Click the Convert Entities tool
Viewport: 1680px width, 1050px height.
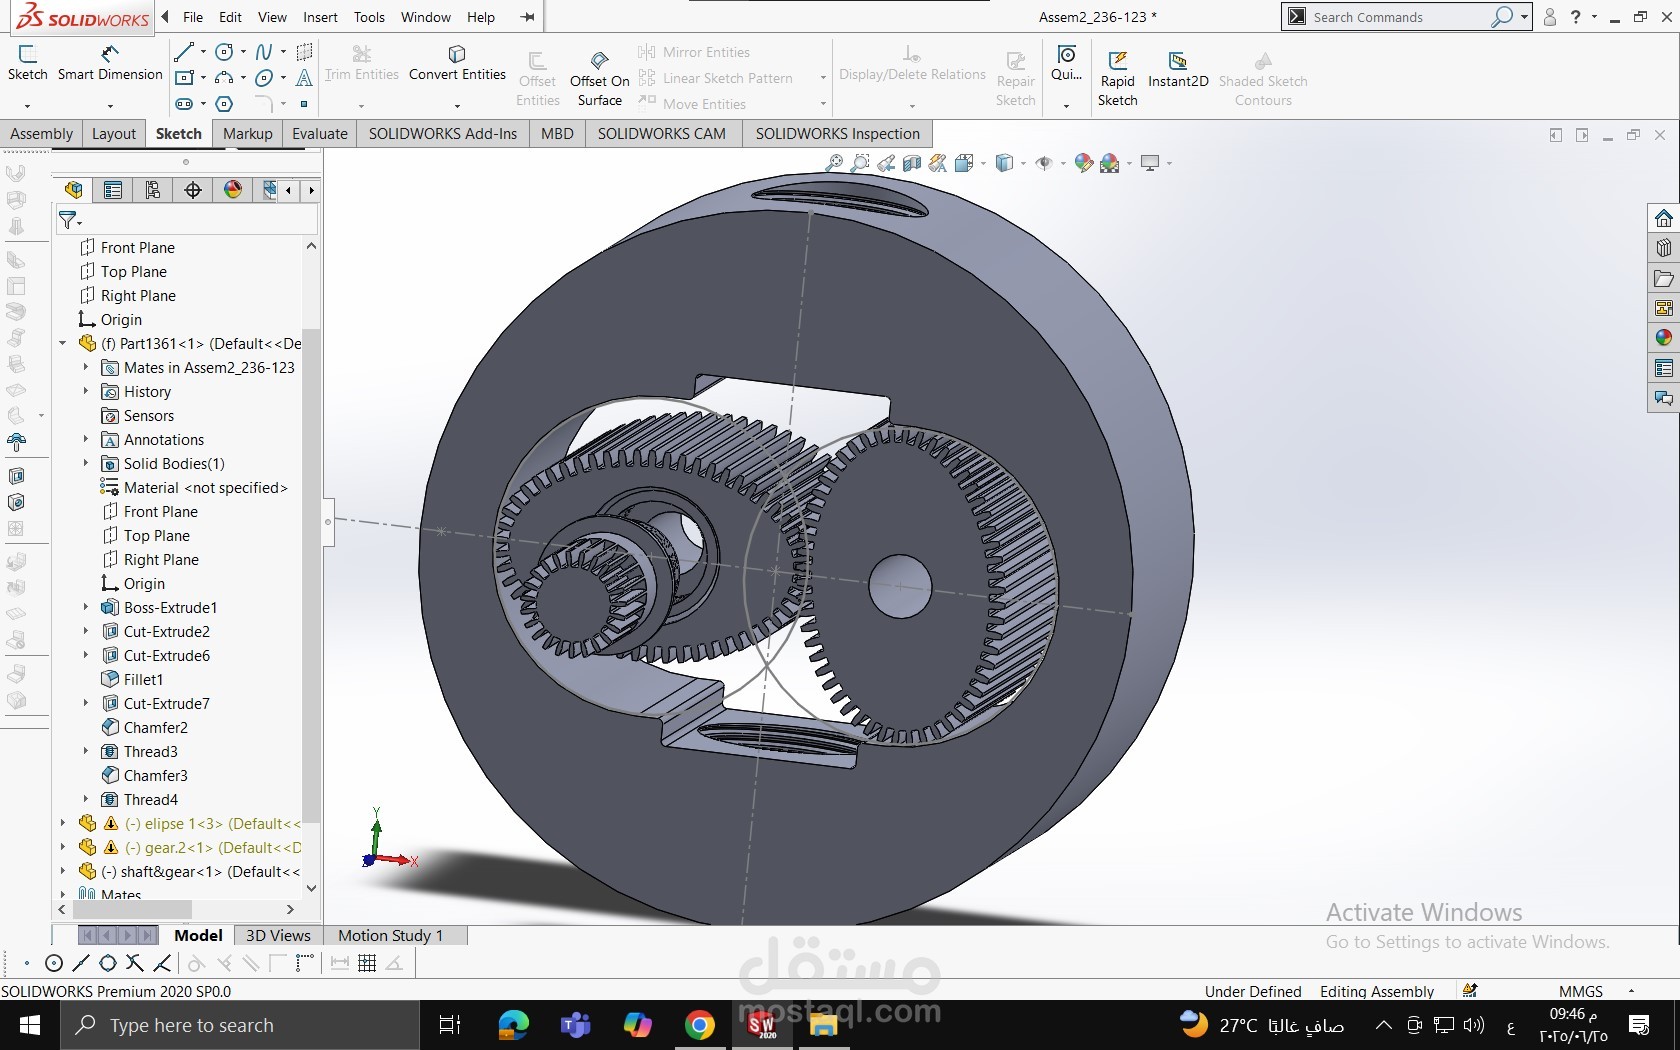(457, 63)
